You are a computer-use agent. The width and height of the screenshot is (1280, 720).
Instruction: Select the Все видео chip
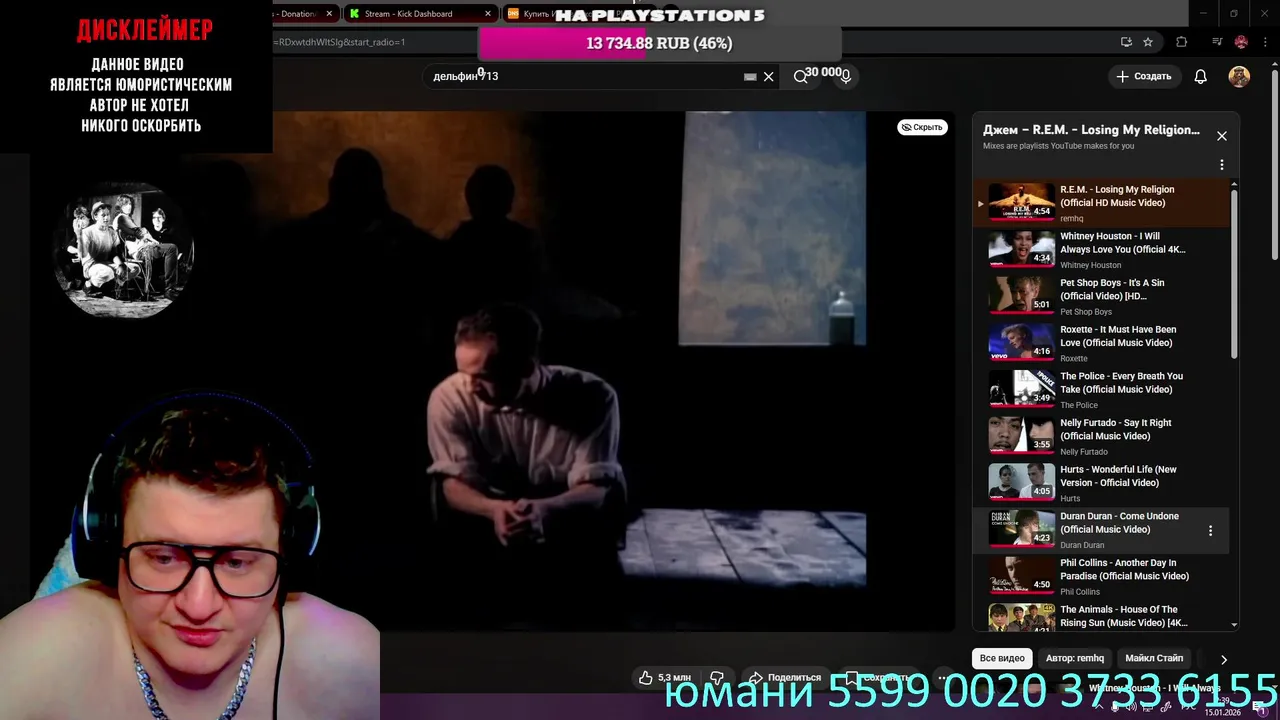tap(1002, 659)
